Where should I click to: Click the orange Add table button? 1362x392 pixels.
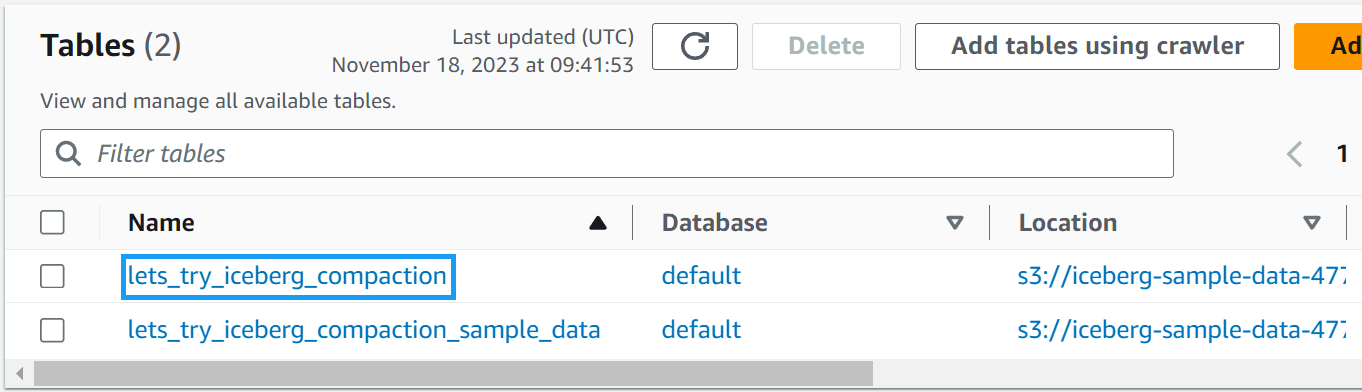coord(1328,46)
